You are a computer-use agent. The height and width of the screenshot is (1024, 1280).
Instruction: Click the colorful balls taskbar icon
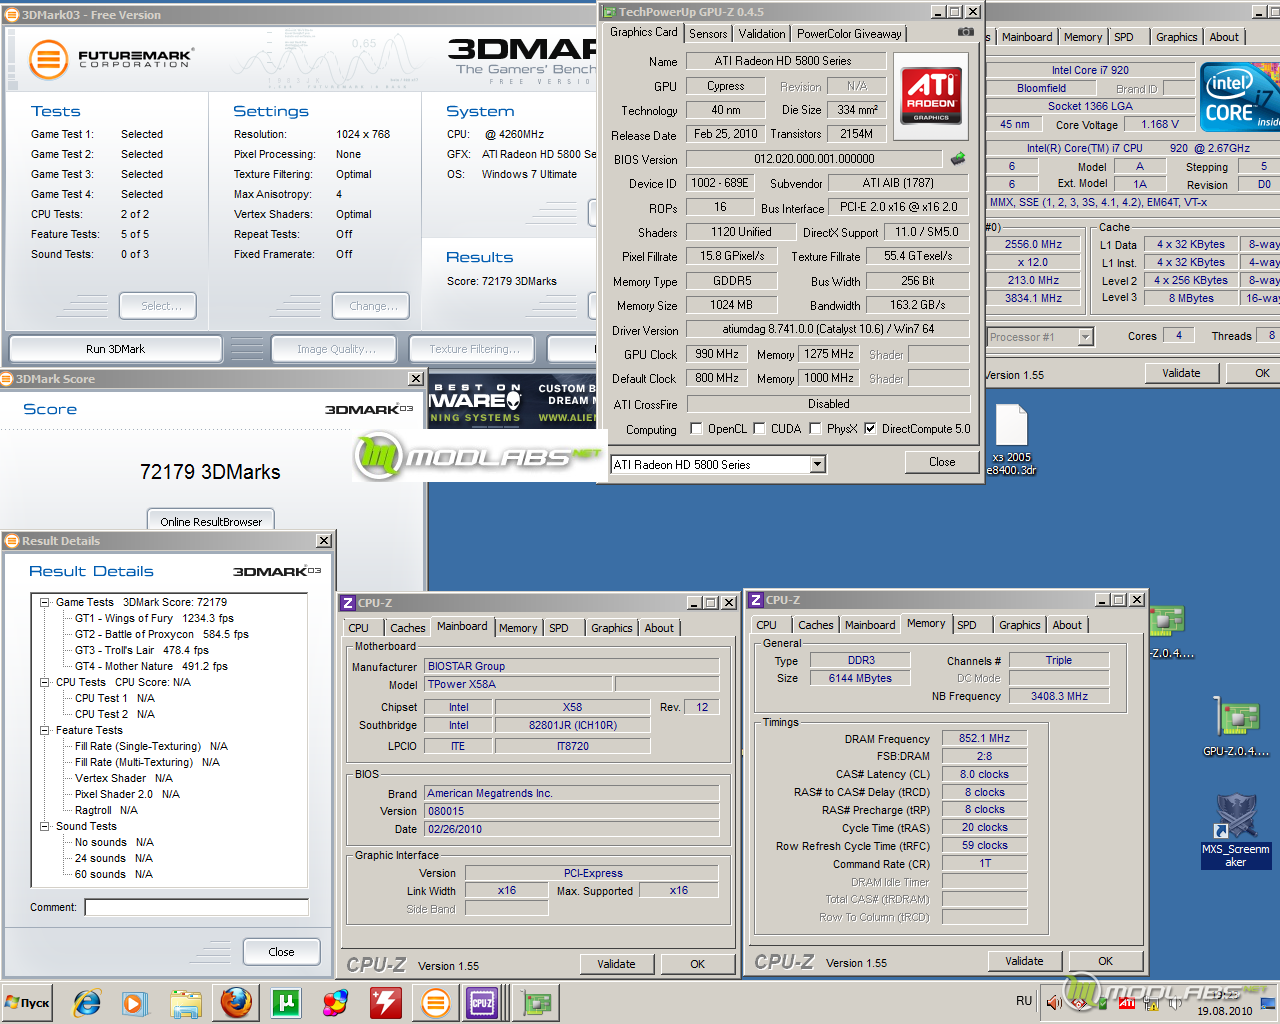[336, 1002]
